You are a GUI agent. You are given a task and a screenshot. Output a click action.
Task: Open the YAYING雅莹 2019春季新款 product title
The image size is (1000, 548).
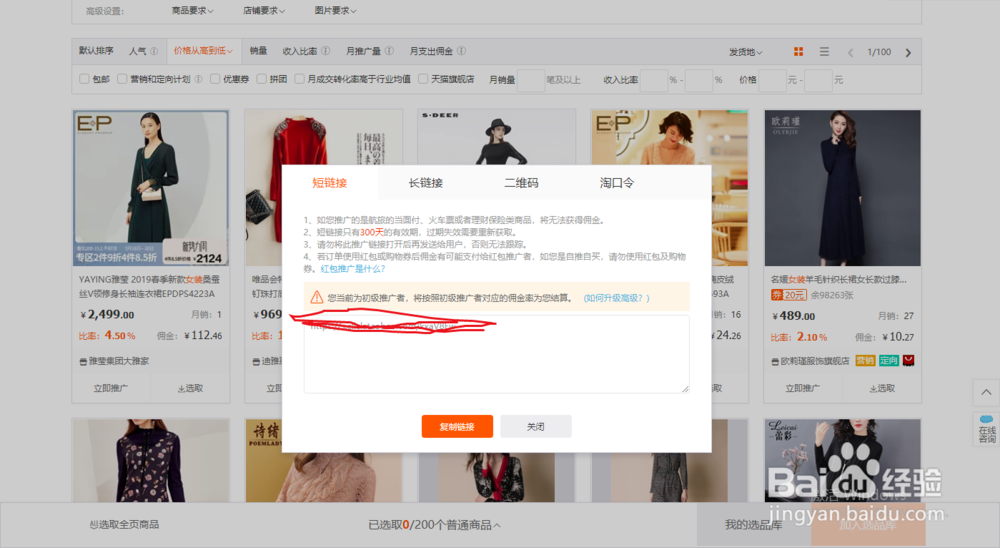pyautogui.click(x=150, y=286)
